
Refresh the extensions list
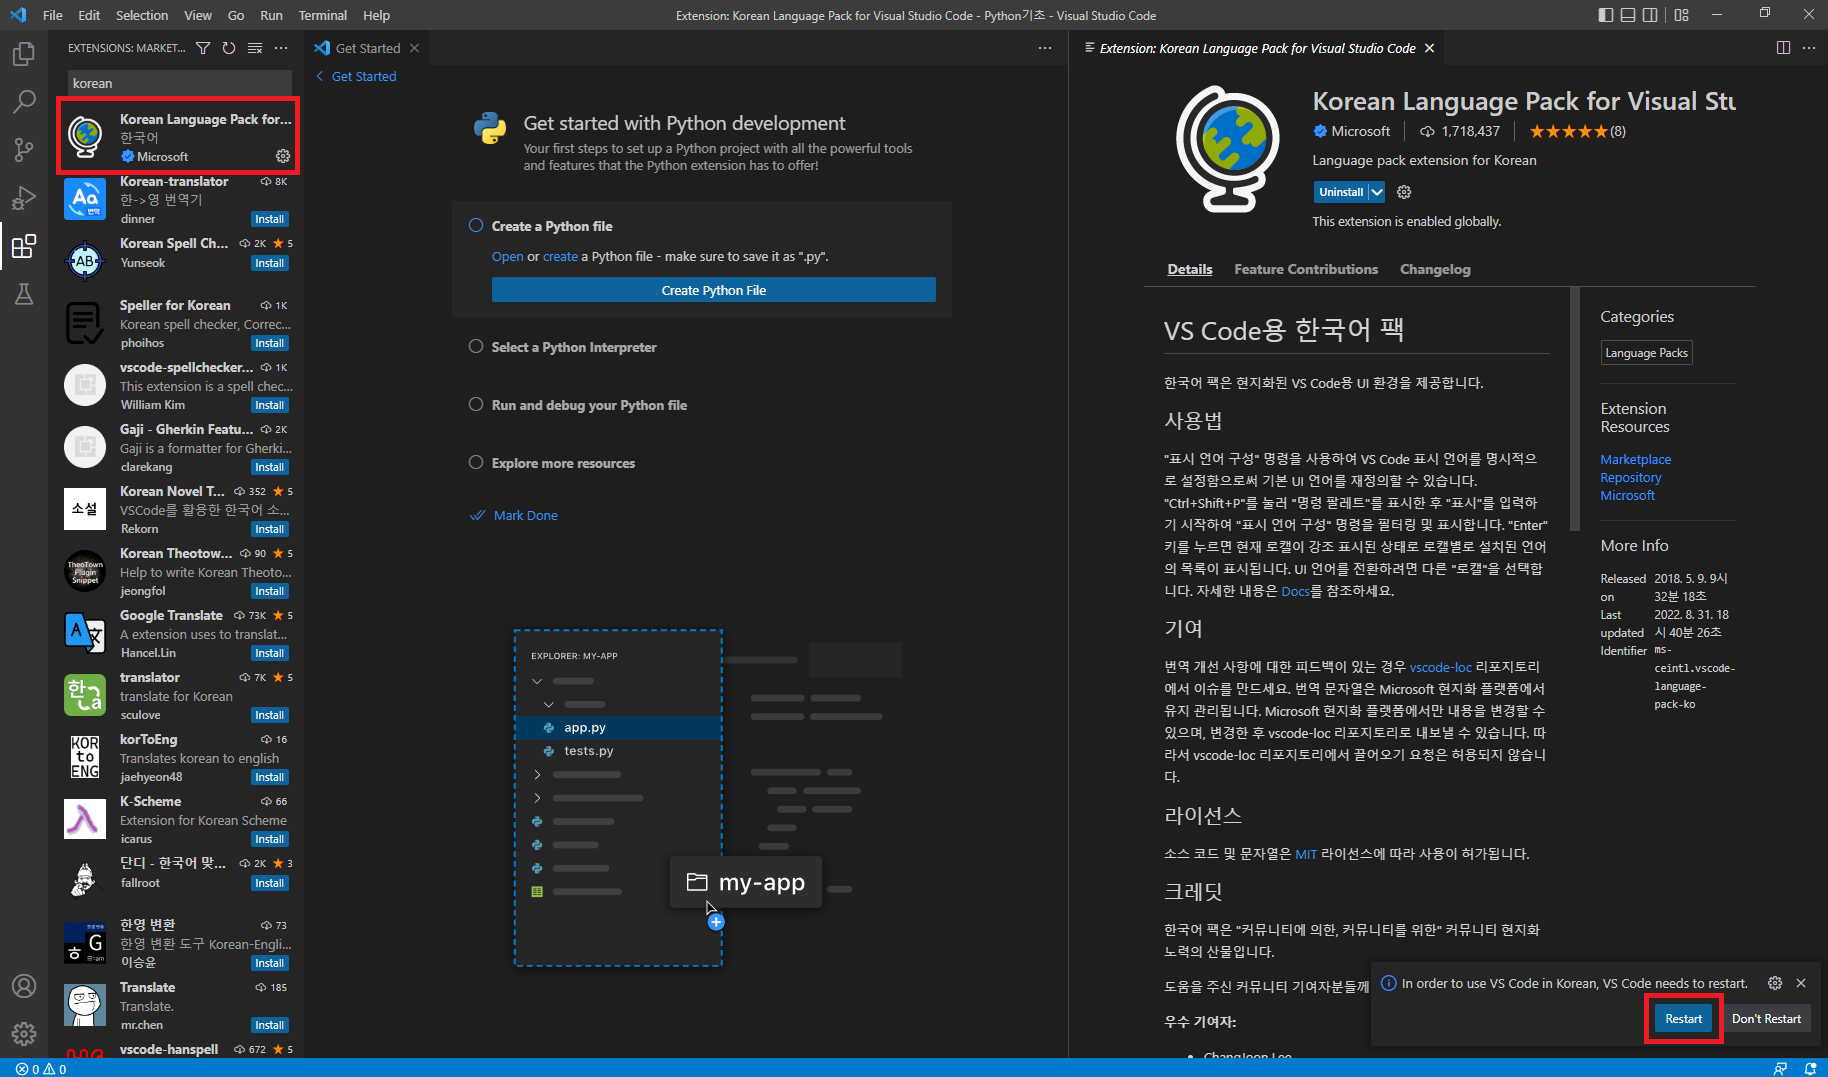[x=229, y=48]
